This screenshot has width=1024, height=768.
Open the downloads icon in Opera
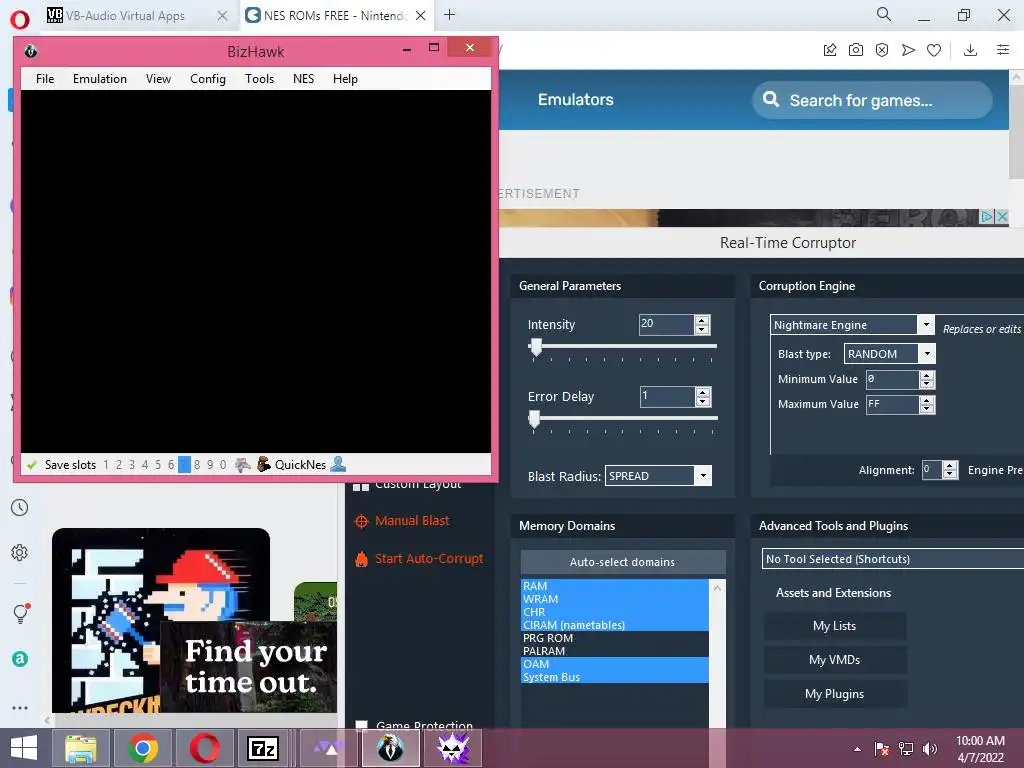click(970, 50)
